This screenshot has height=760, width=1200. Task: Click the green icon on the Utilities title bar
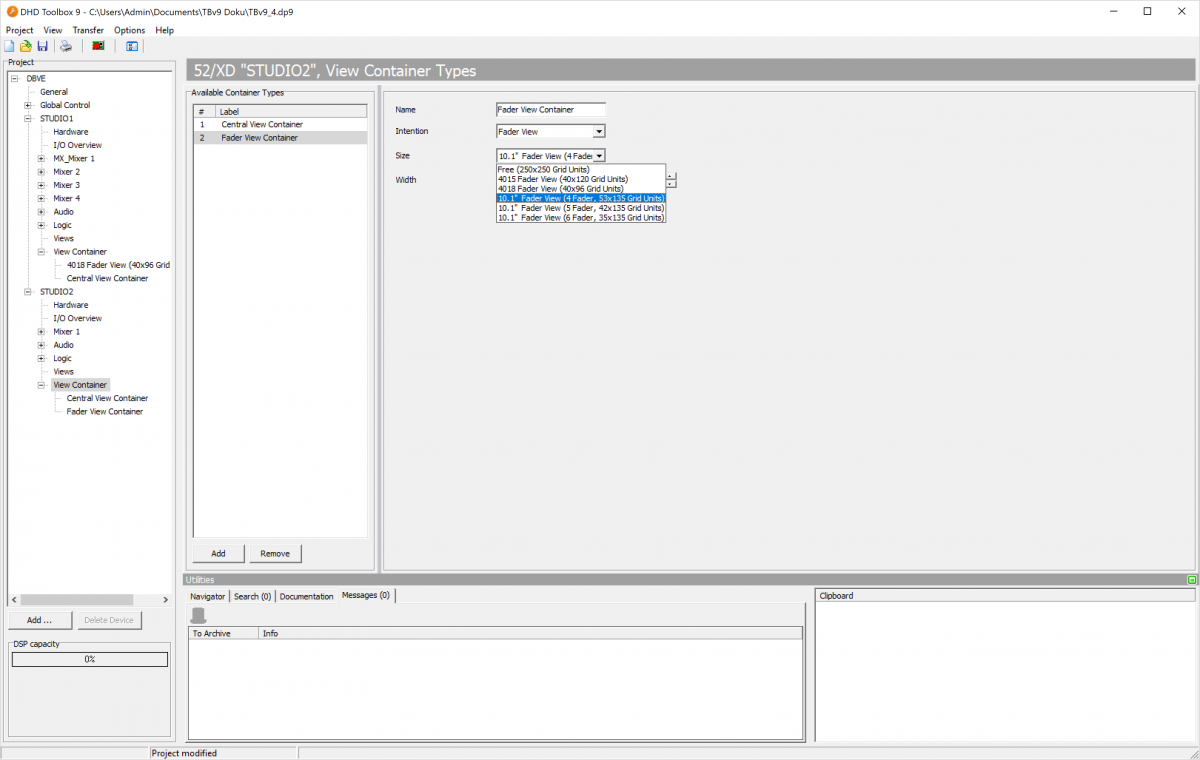click(1190, 578)
